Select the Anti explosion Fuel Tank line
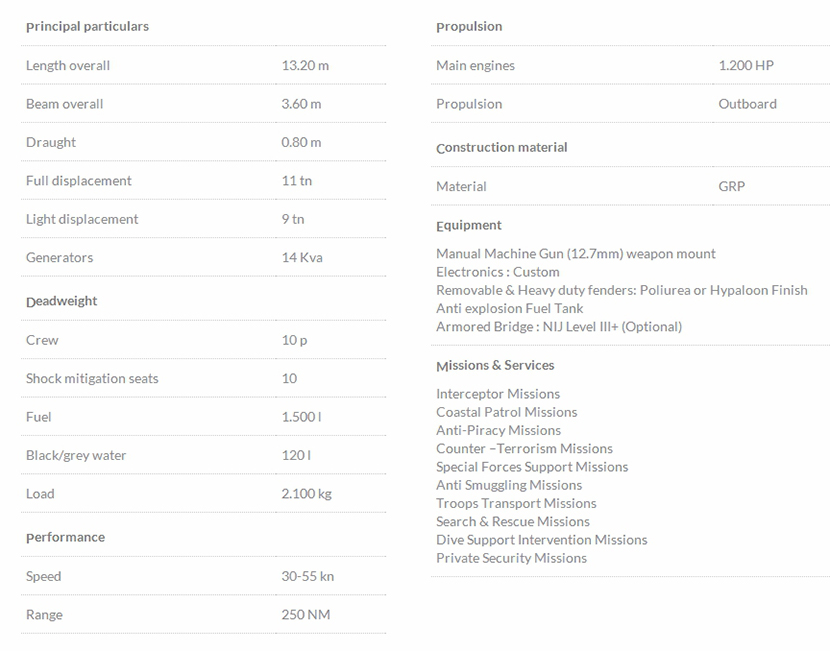This screenshot has height=651, width=830. pos(510,308)
